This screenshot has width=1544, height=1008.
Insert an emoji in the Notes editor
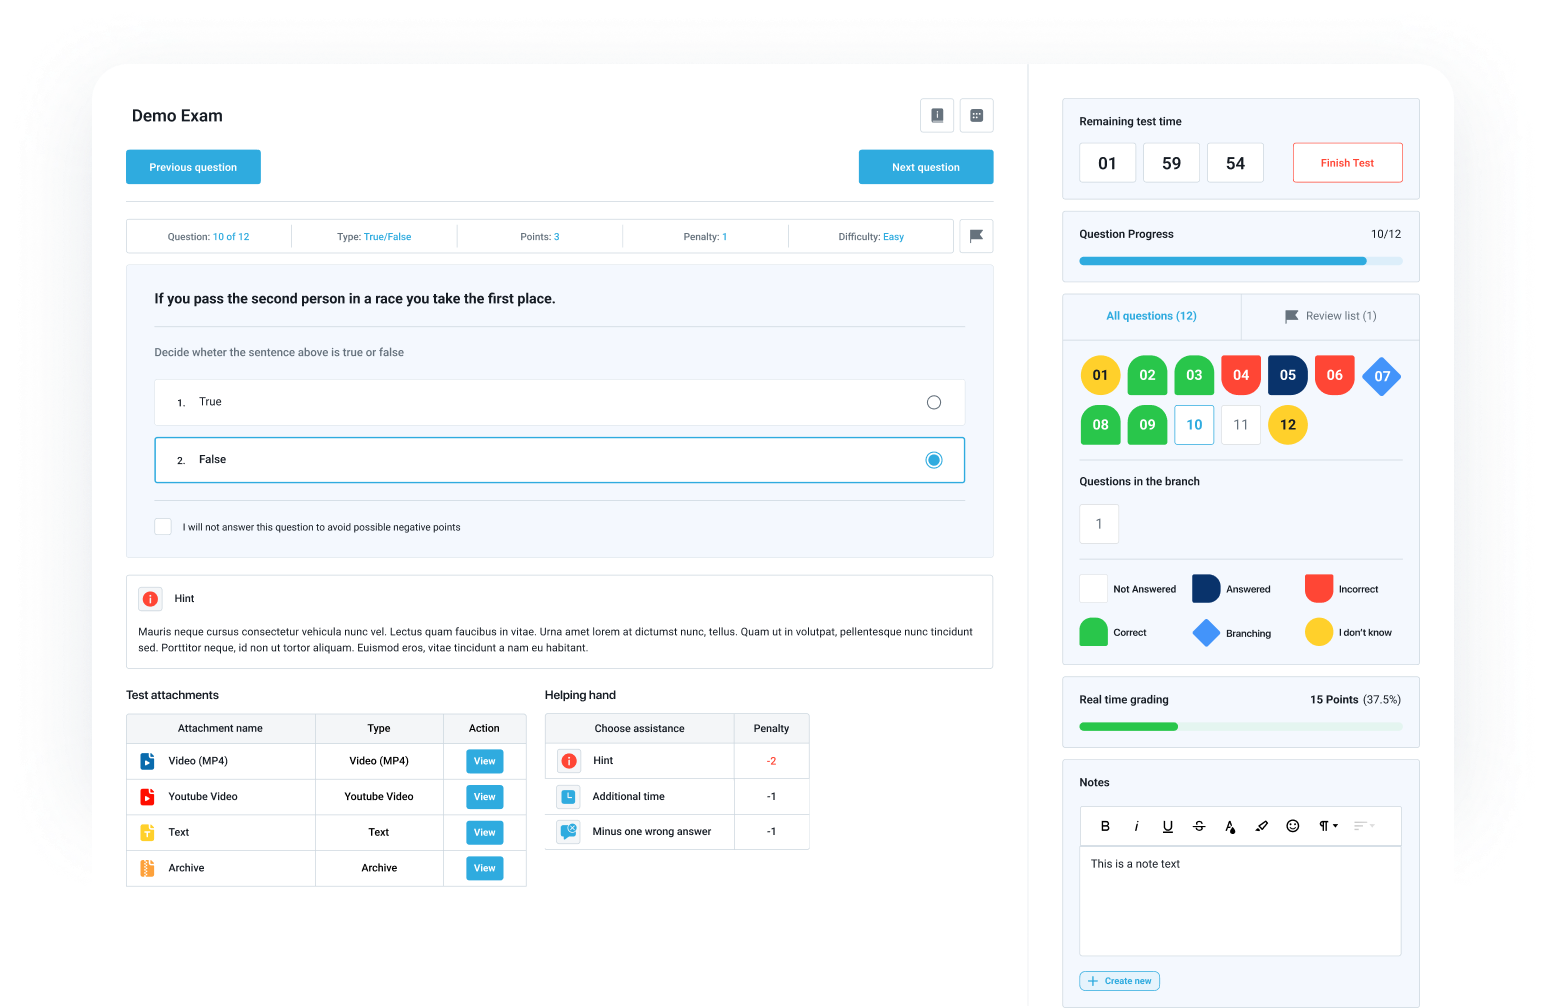tap(1292, 825)
